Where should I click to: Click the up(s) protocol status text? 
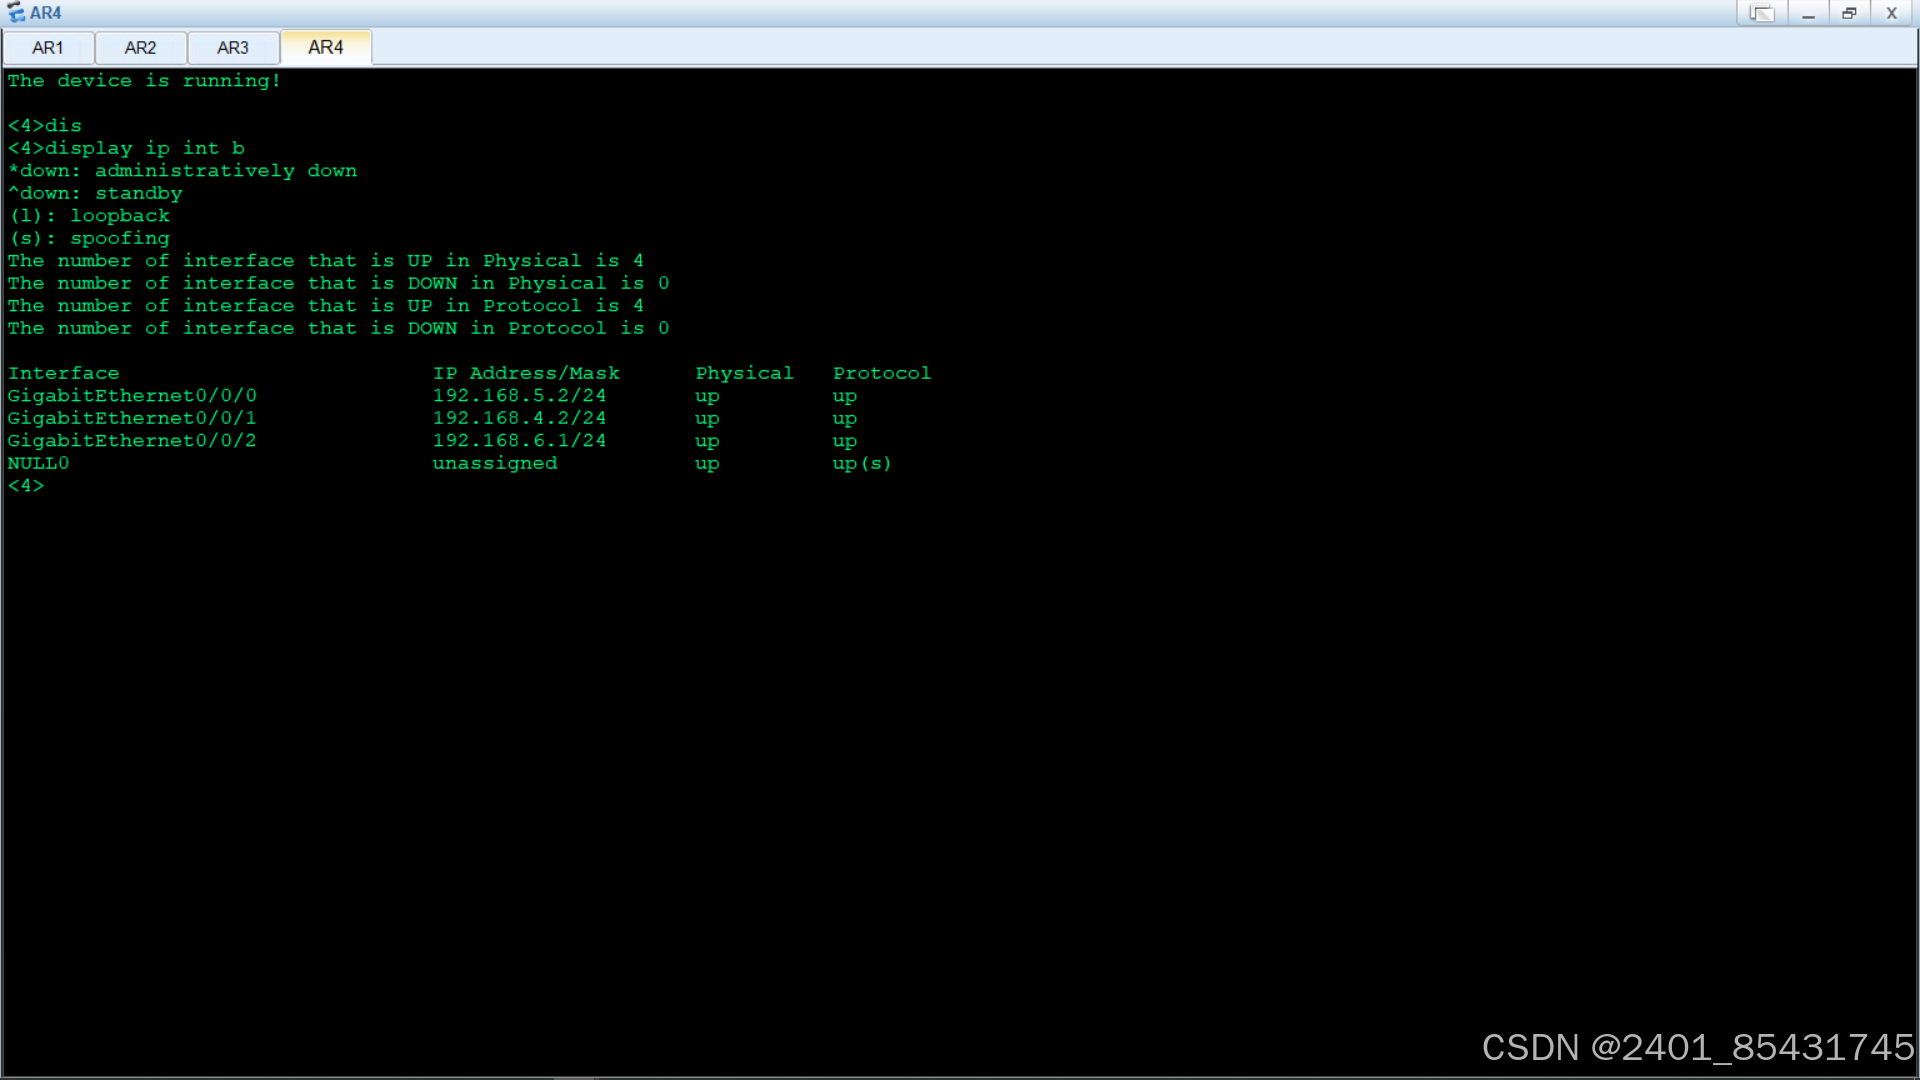click(x=861, y=463)
